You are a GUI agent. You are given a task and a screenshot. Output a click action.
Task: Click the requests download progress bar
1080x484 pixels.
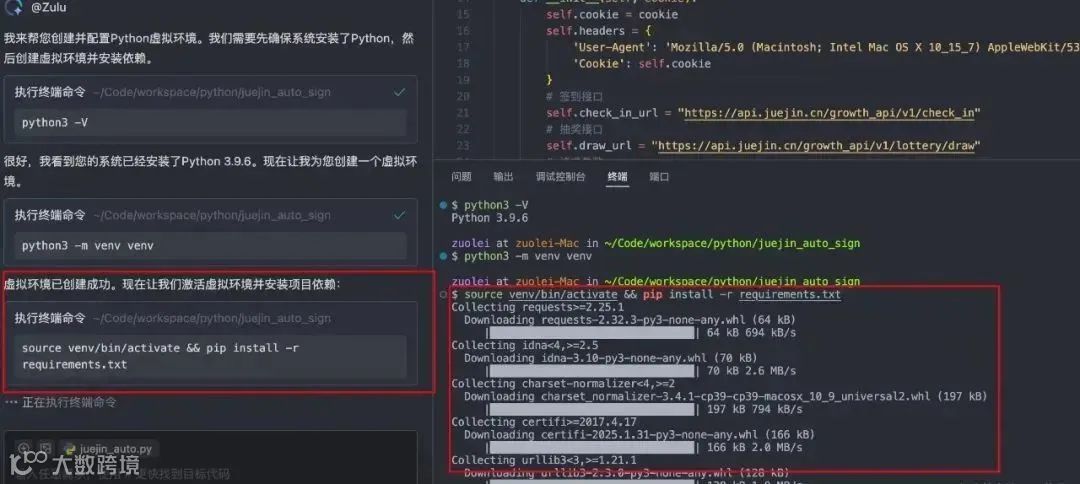click(591, 333)
